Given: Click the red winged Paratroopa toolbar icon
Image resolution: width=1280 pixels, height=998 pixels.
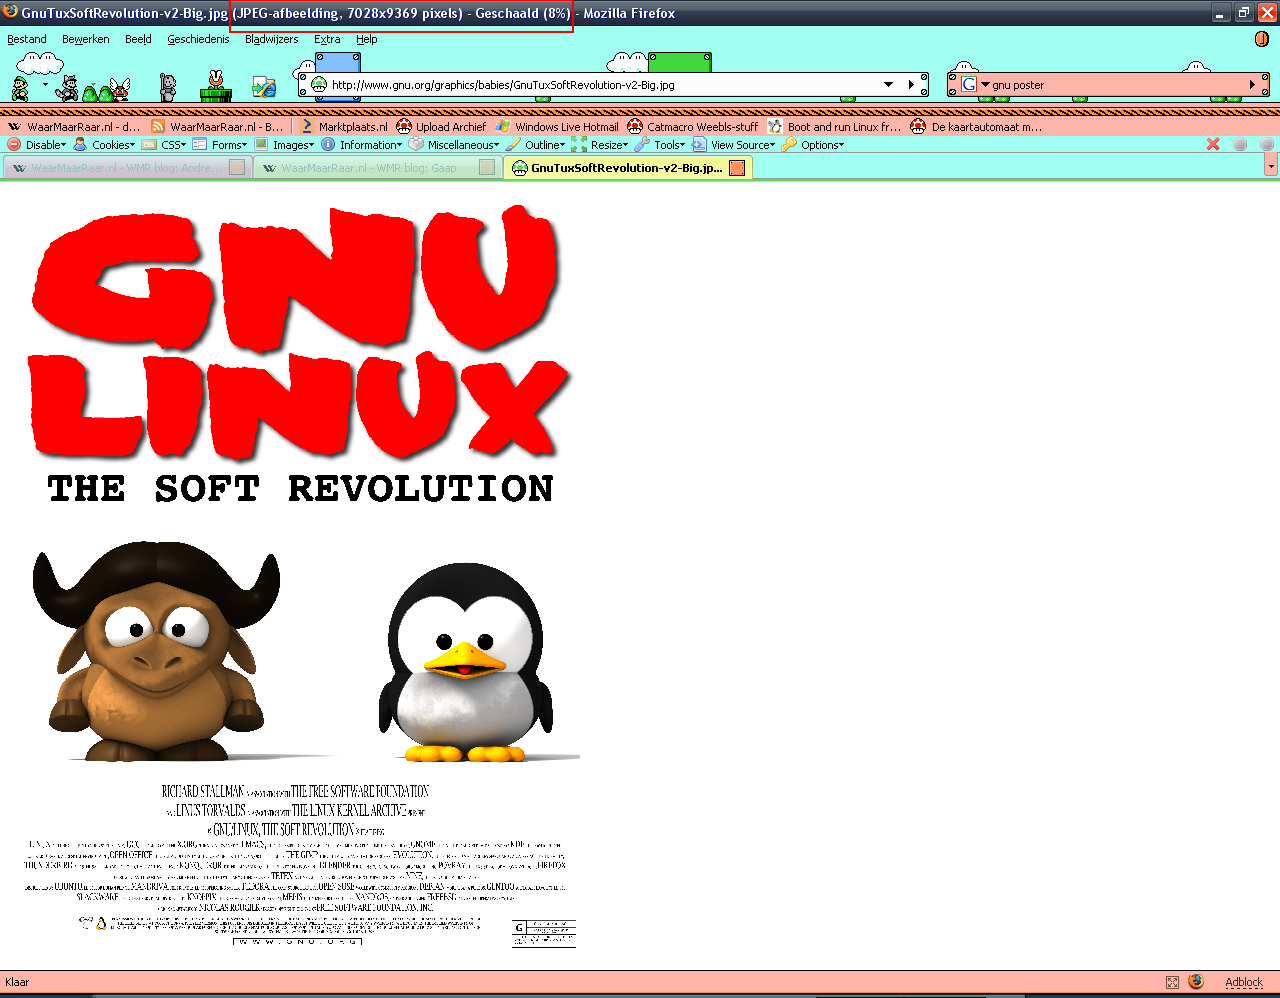Looking at the screenshot, I should (x=120, y=89).
